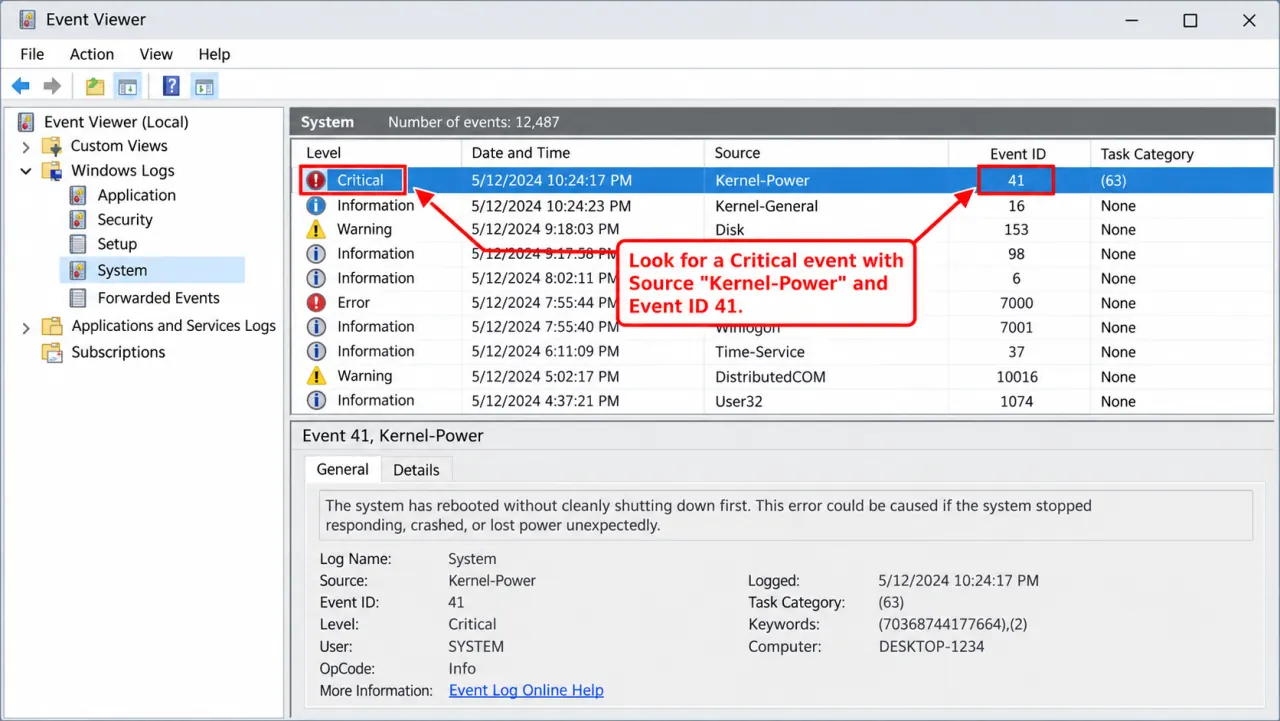Click the Event Viewer icon in the title bar
Image resolution: width=1280 pixels, height=721 pixels.
point(27,19)
